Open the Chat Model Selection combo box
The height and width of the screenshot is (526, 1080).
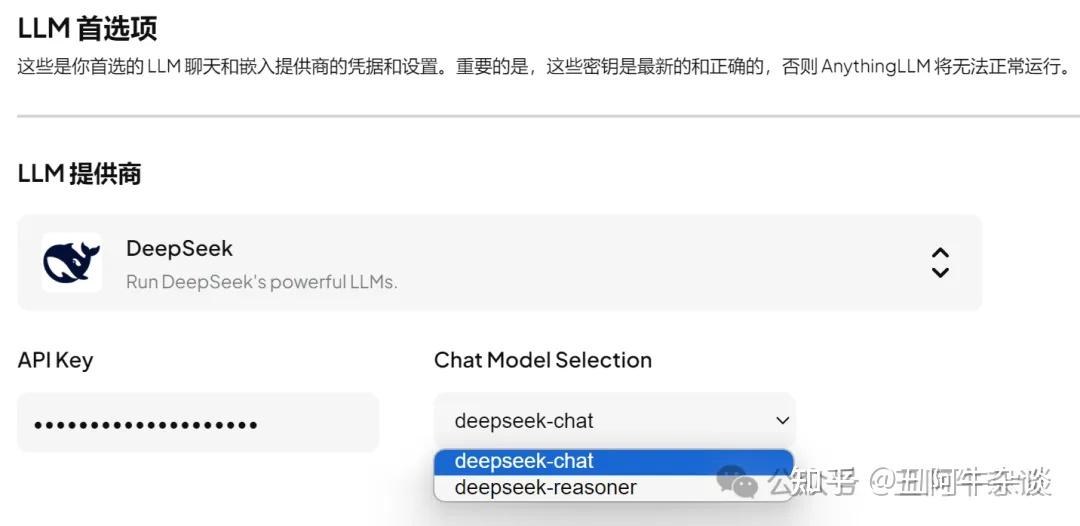tap(614, 421)
